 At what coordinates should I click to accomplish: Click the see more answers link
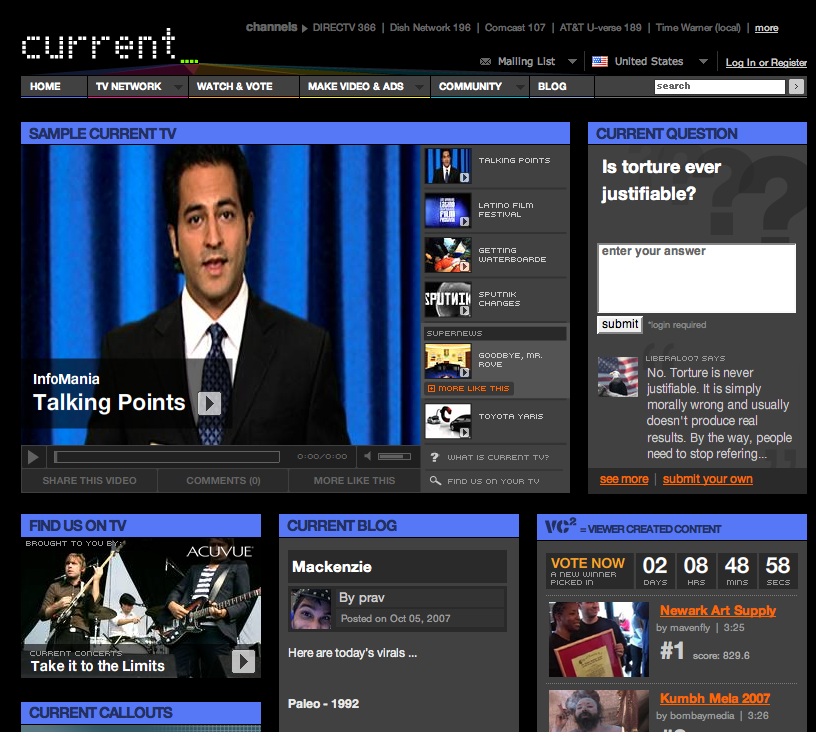coord(624,479)
